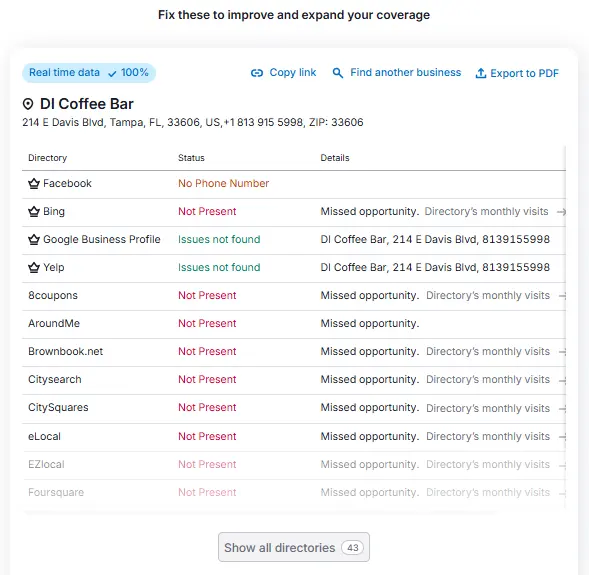Click the Directory column header
Image resolution: width=589 pixels, height=575 pixels.
(x=47, y=158)
